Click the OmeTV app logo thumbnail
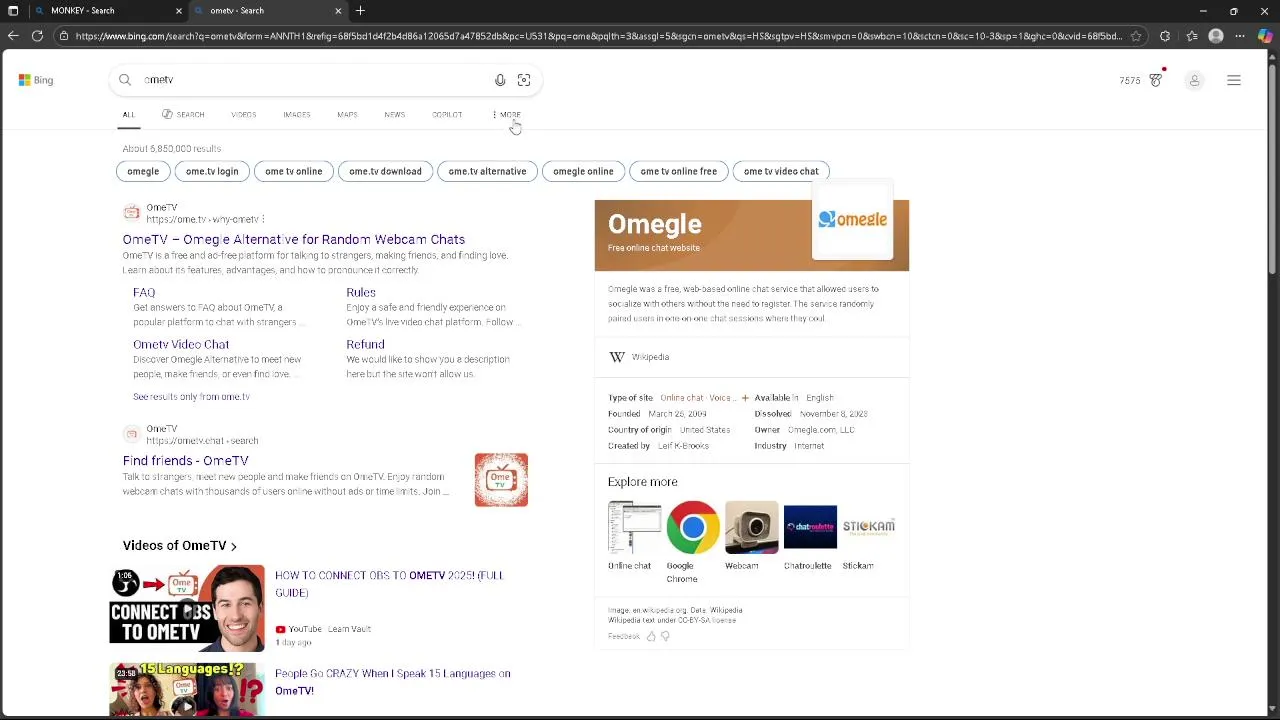This screenshot has width=1280, height=720. click(x=501, y=480)
